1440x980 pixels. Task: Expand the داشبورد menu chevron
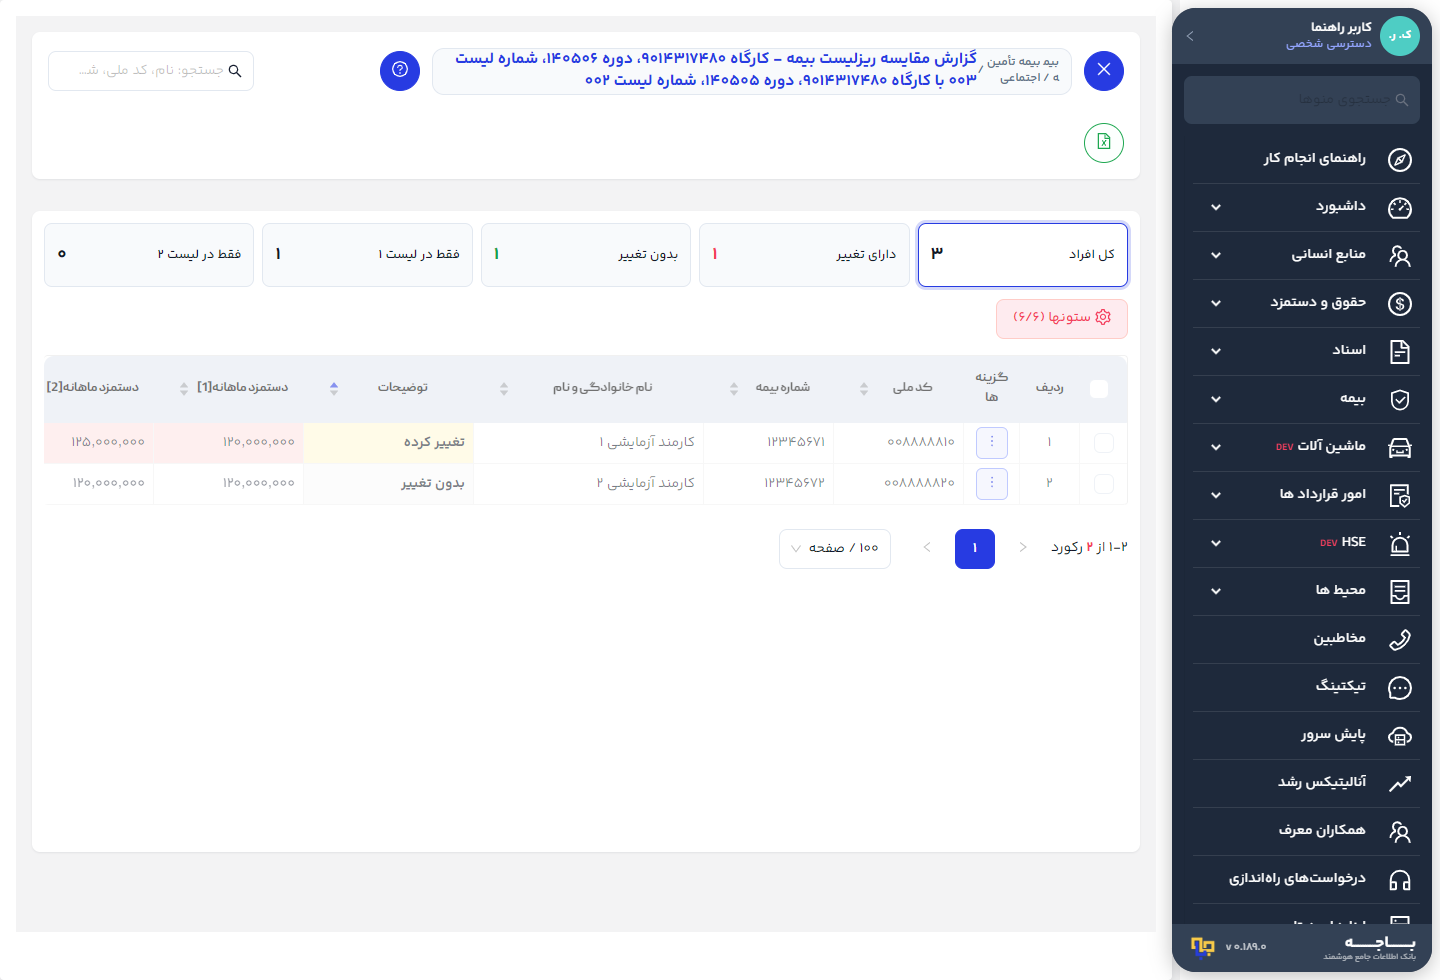[x=1216, y=207]
